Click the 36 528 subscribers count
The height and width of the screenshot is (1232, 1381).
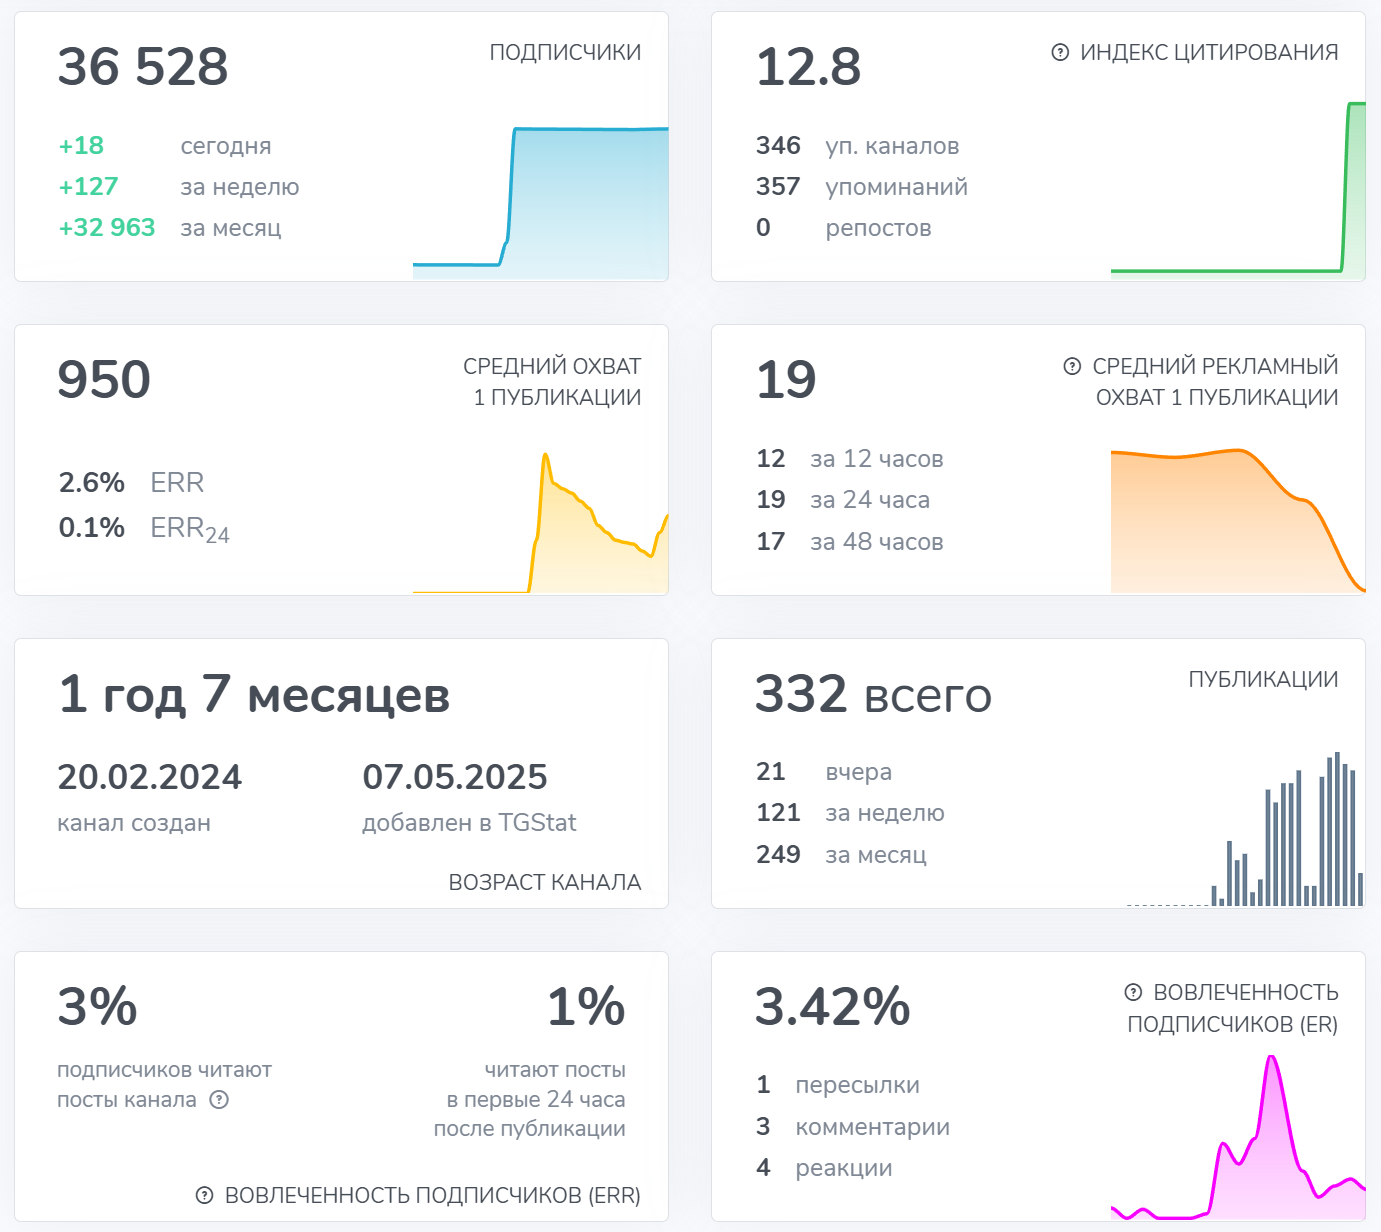tap(143, 67)
